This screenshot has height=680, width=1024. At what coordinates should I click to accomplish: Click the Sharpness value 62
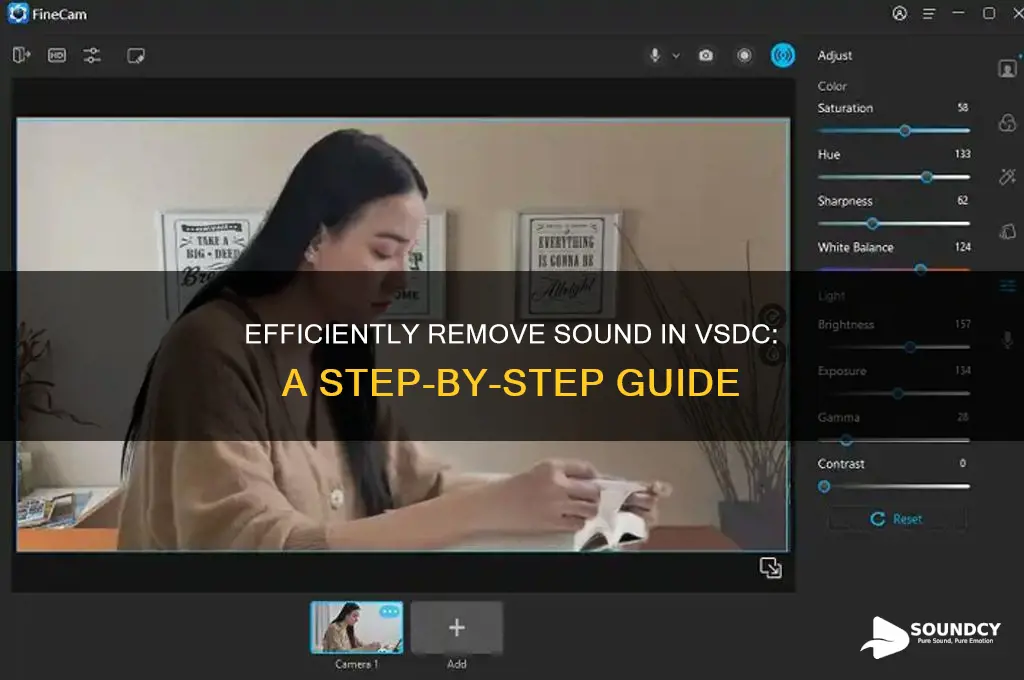[963, 200]
